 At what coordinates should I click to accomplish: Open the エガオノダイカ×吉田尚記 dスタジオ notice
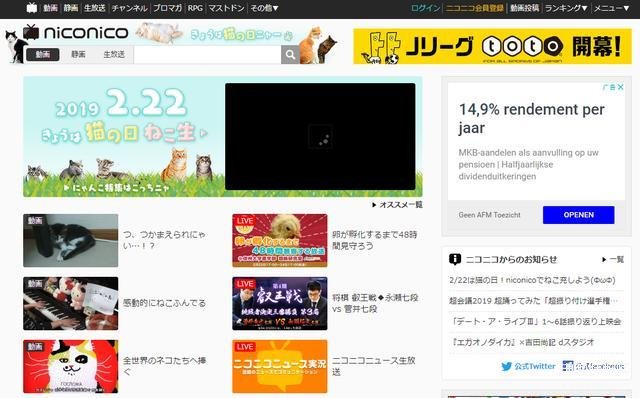pyautogui.click(x=522, y=342)
